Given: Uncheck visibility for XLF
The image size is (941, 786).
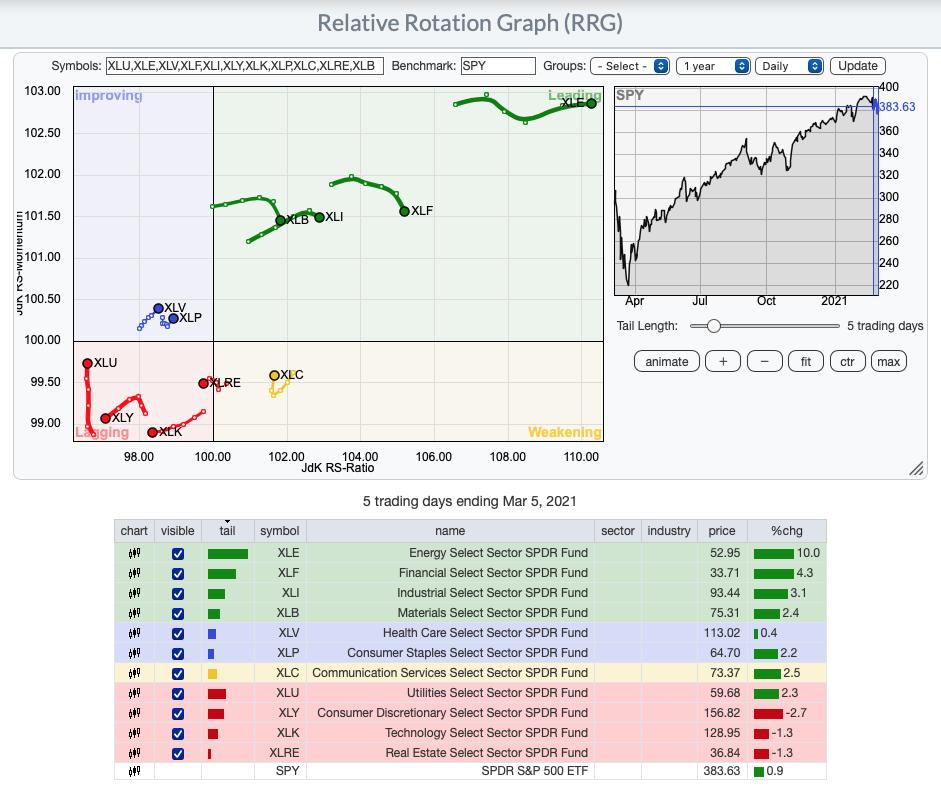Looking at the screenshot, I should pos(178,574).
